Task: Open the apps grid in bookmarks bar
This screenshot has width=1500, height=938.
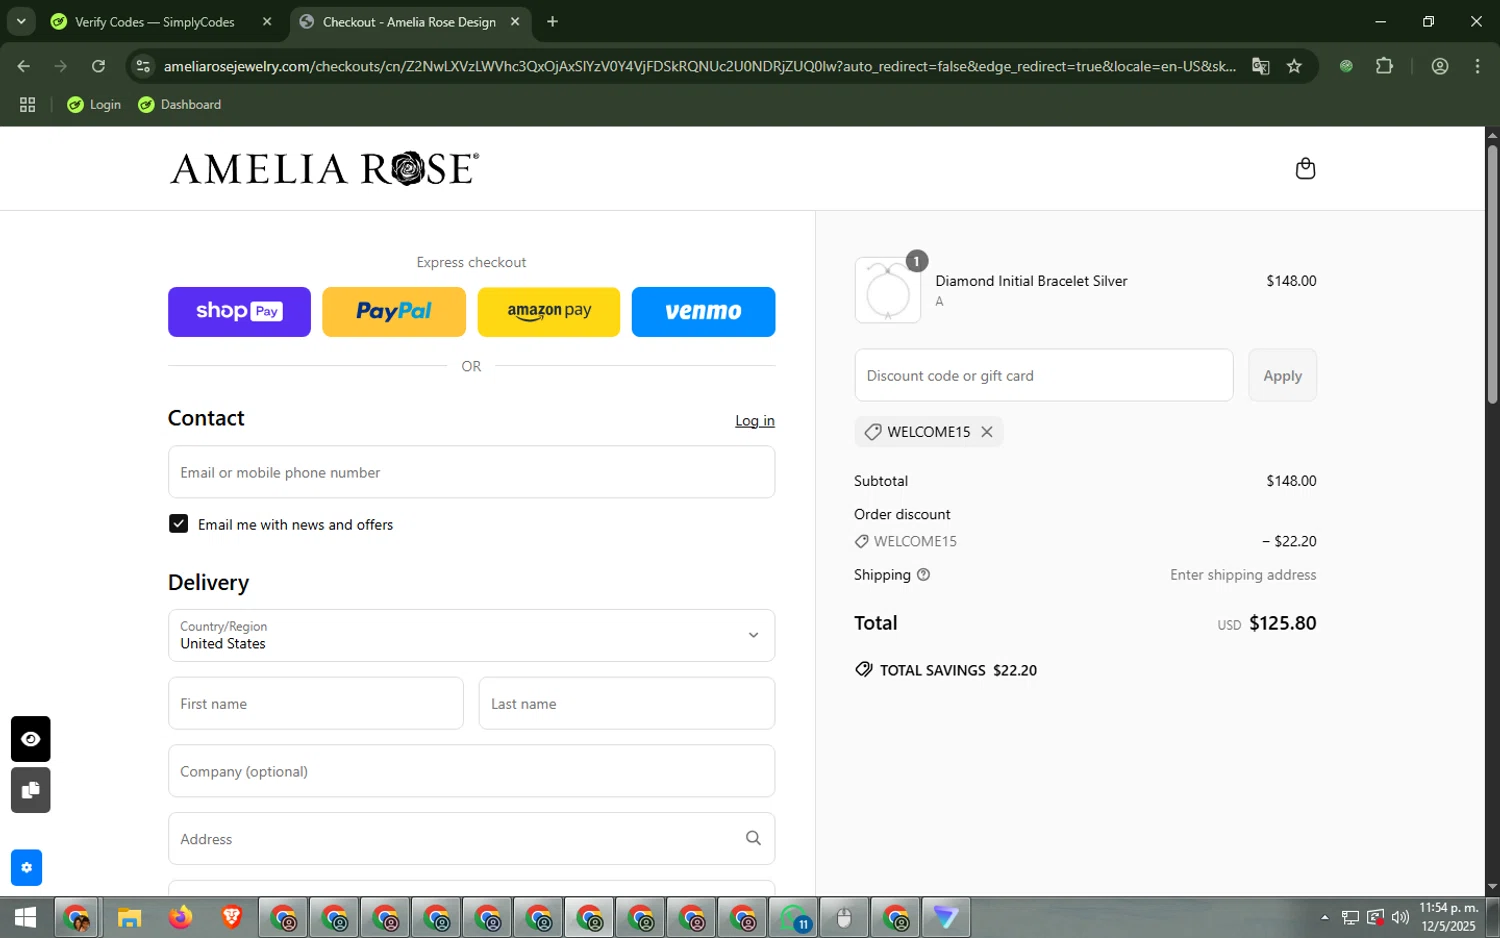Action: click(27, 104)
